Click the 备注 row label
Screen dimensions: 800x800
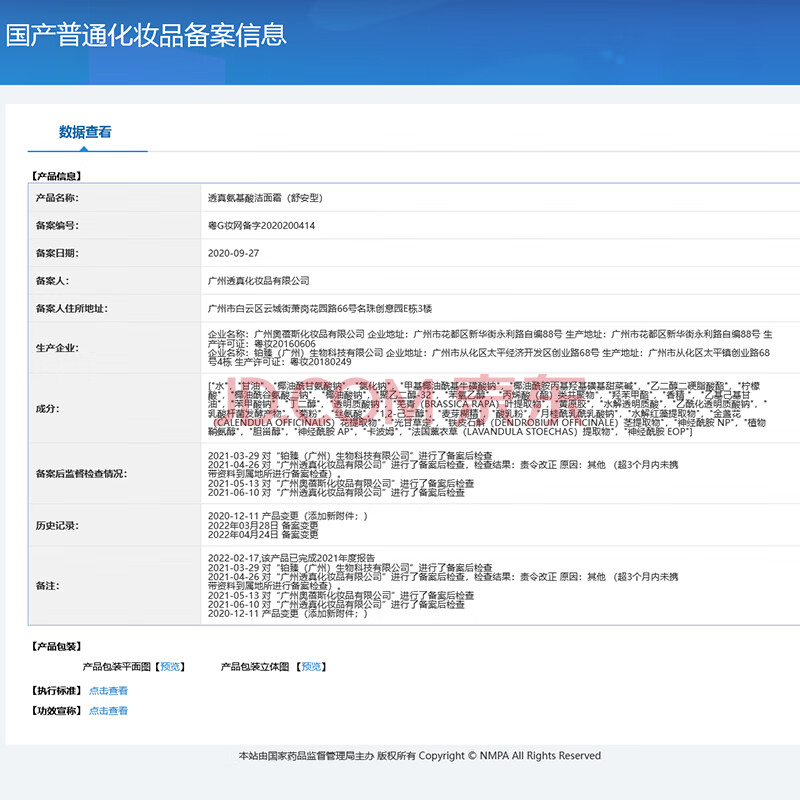47,584
